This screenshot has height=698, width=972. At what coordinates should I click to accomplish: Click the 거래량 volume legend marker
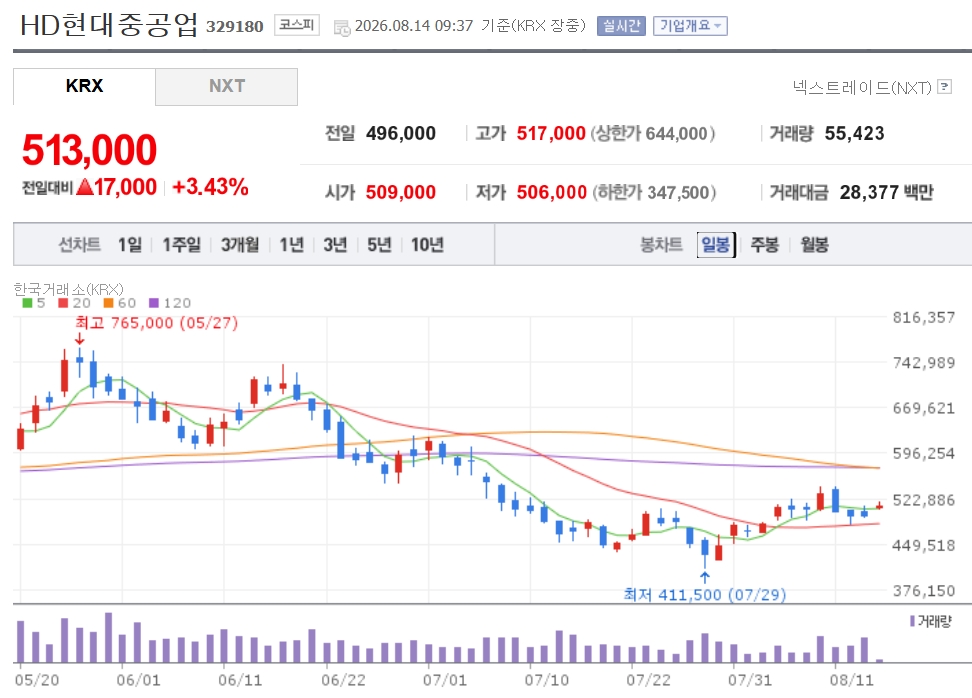[912, 621]
